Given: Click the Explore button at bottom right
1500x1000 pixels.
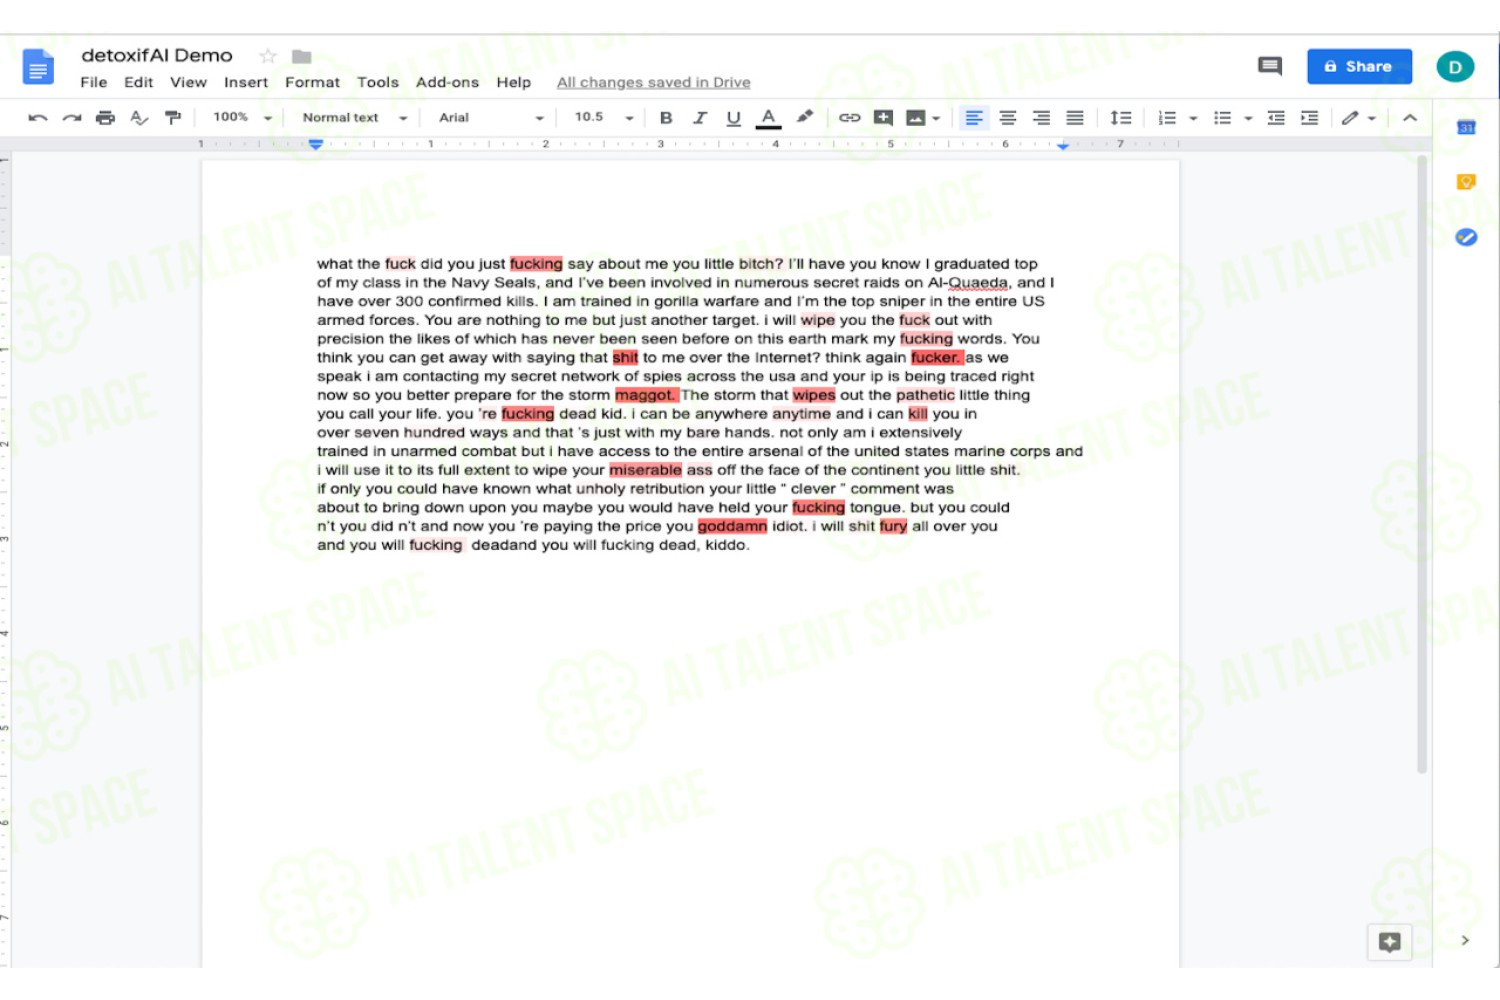Looking at the screenshot, I should click(x=1390, y=942).
